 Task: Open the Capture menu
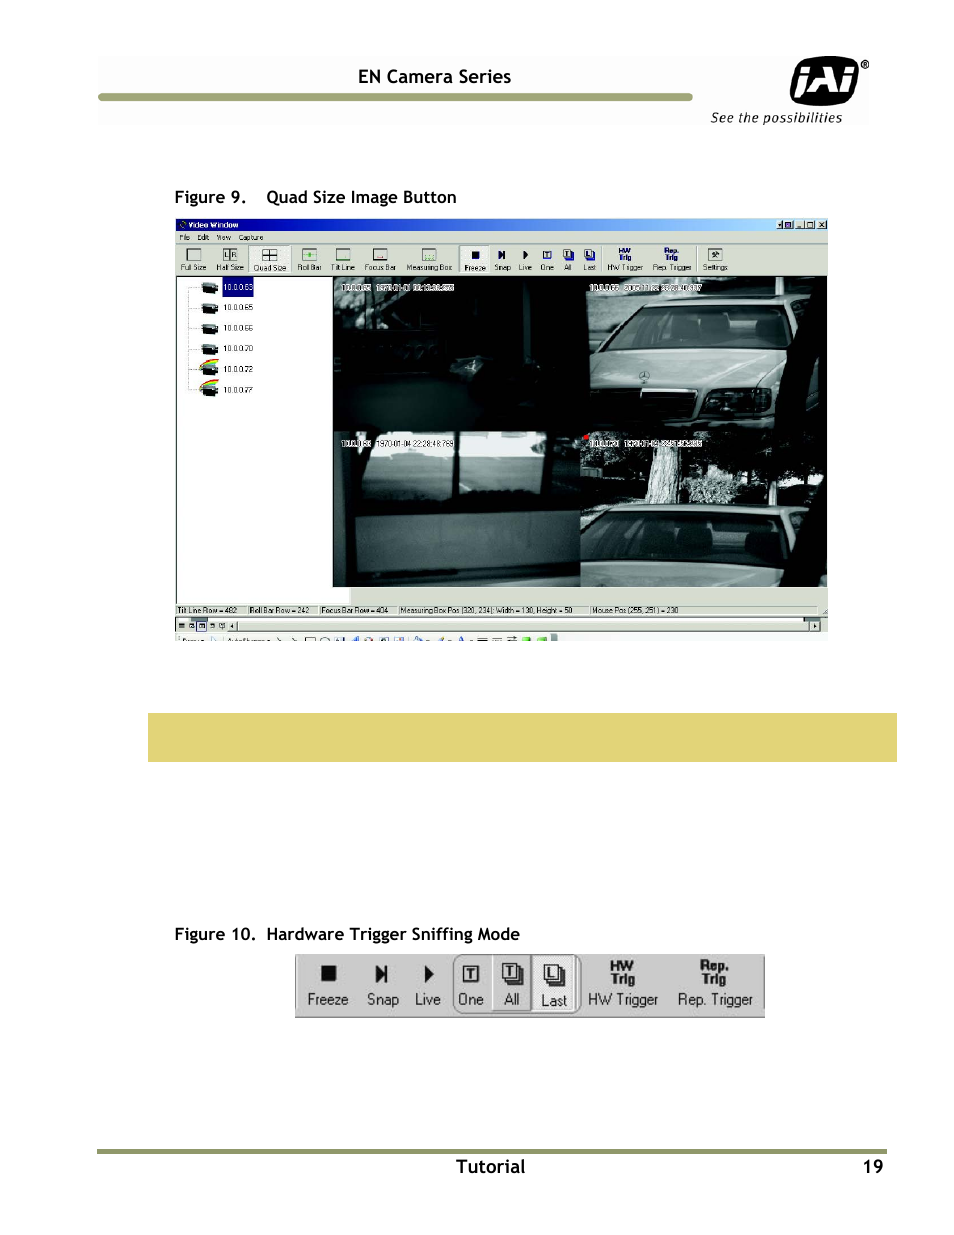[x=251, y=238]
